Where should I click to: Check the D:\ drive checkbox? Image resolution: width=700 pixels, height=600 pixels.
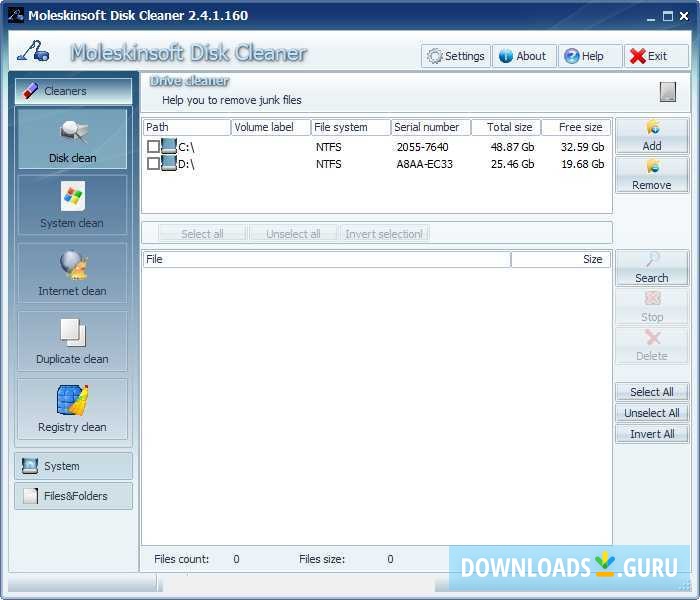click(x=153, y=163)
